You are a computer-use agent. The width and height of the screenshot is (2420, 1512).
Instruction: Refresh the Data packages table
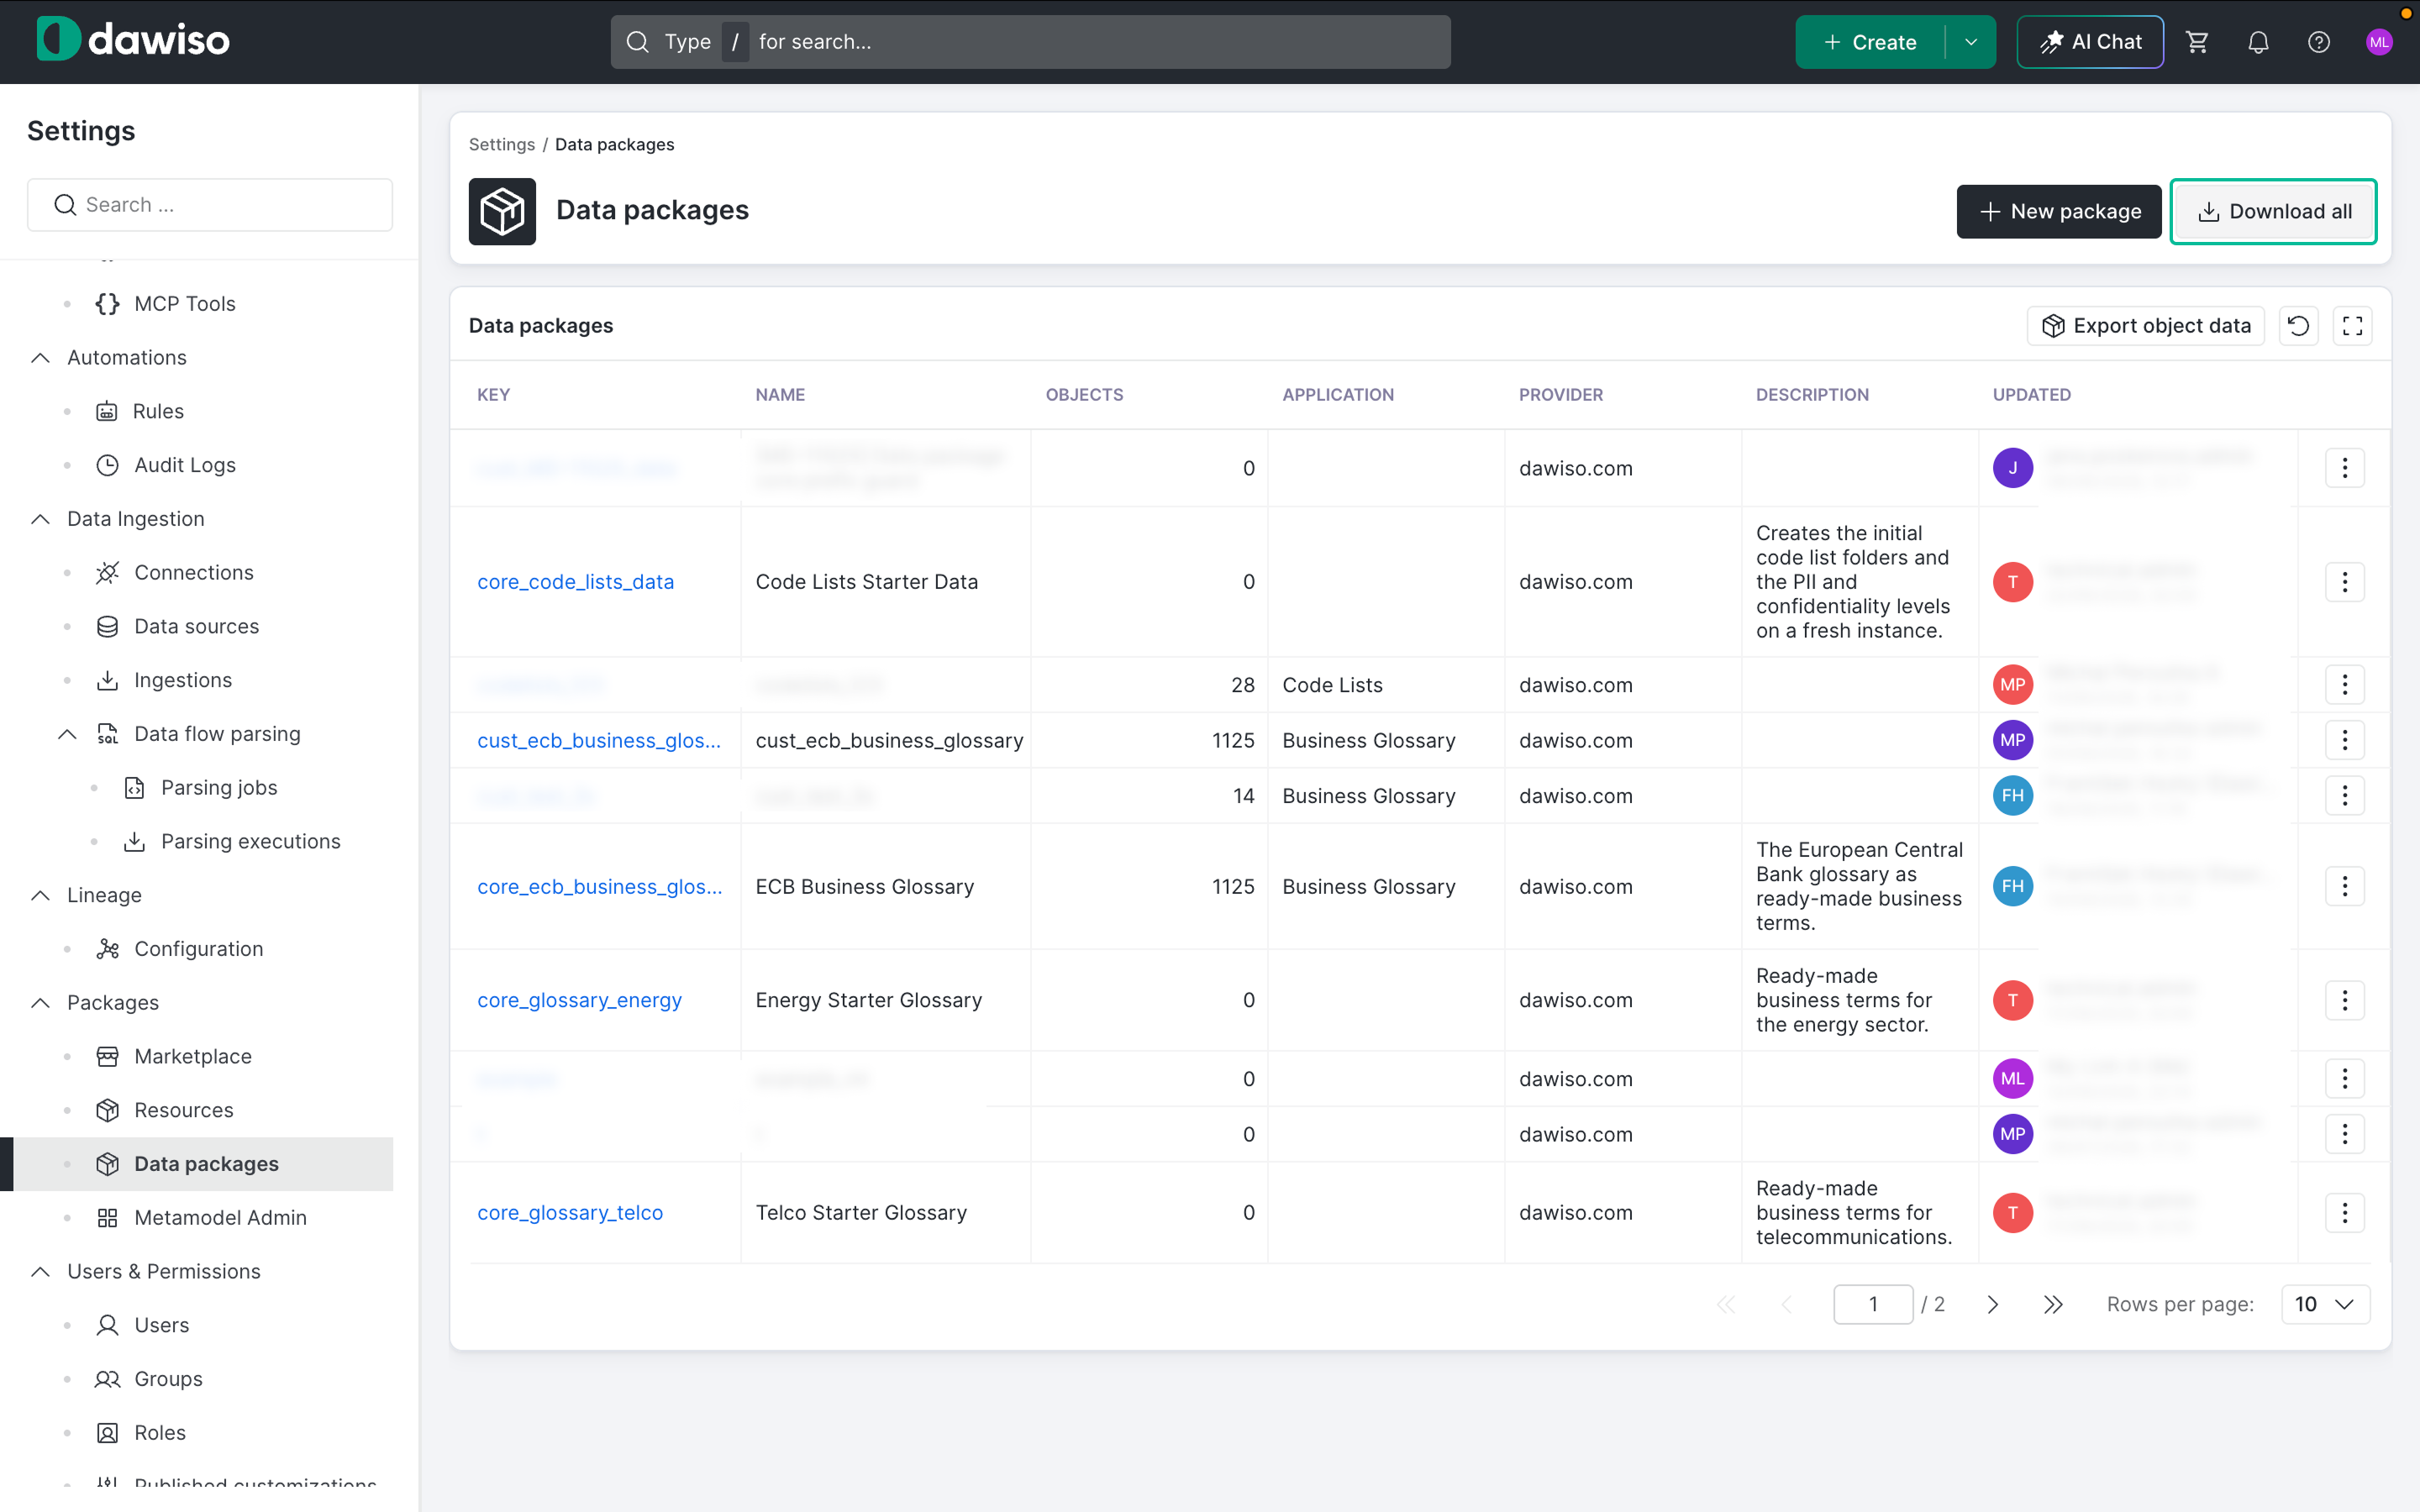coord(2298,326)
